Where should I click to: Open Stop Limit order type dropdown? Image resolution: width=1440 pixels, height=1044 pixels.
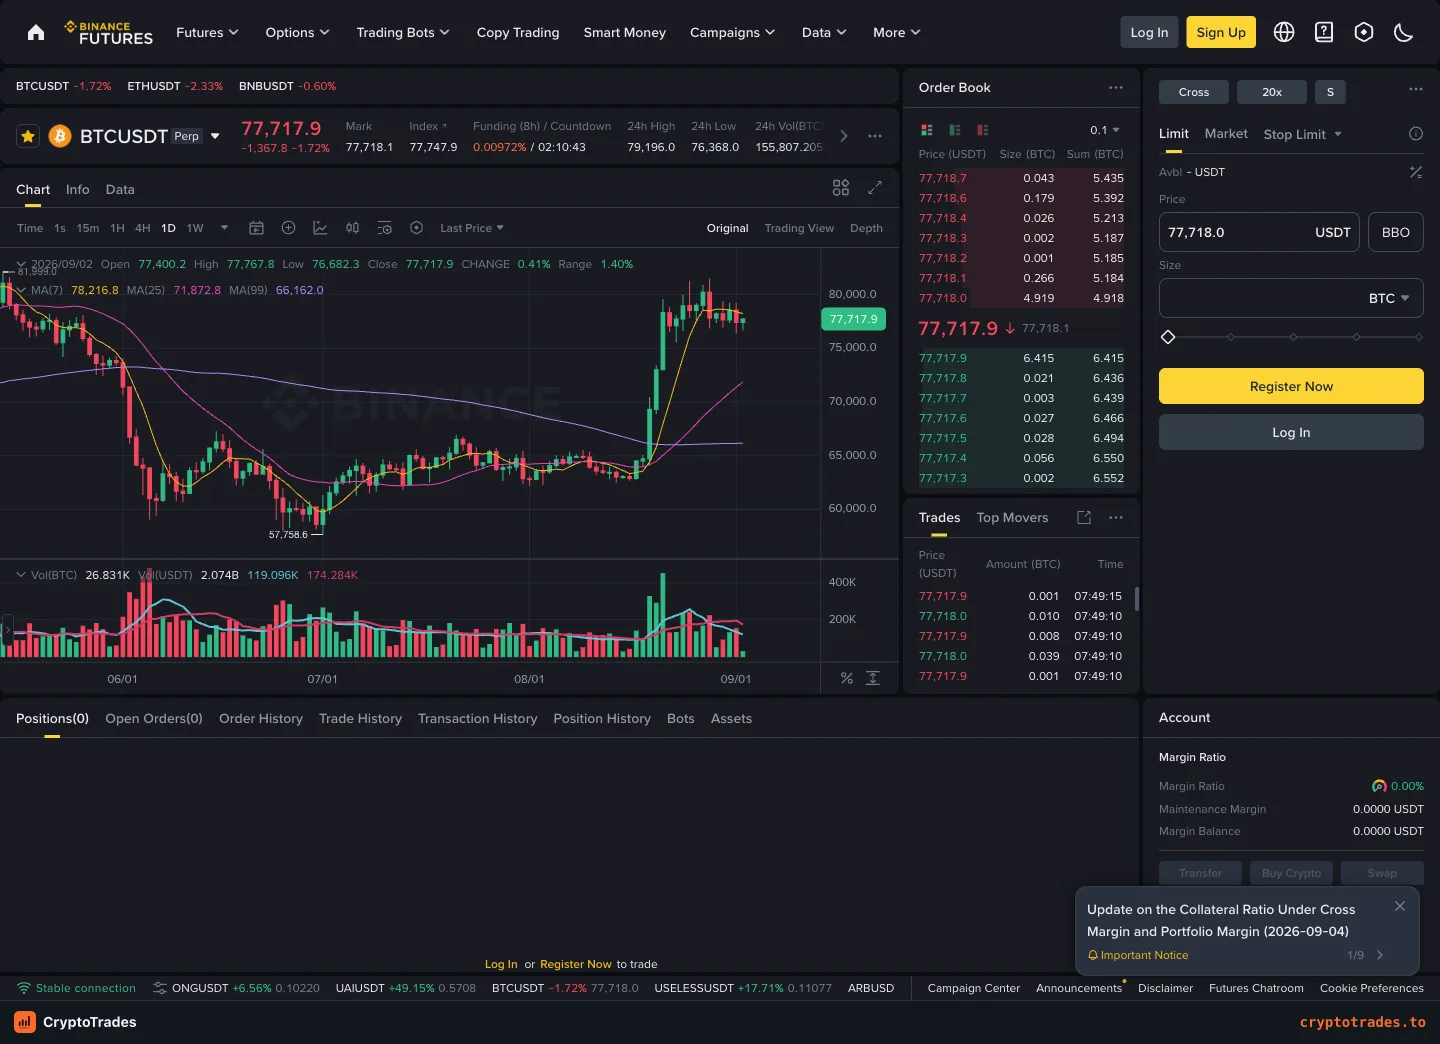[x=1302, y=134]
